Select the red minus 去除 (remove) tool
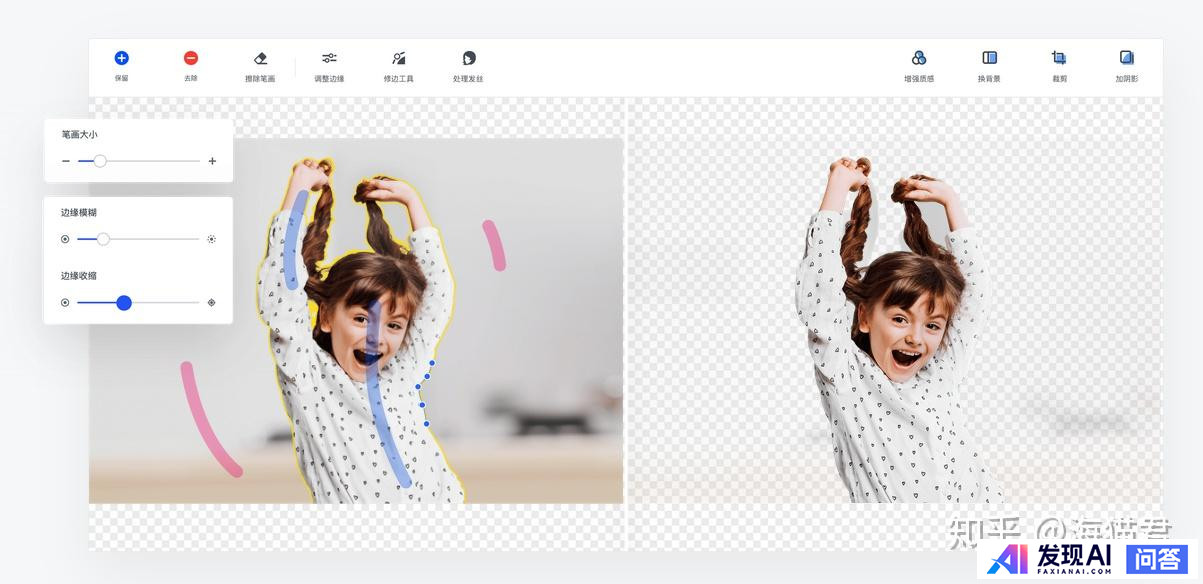Screen dimensions: 1203x584 pyautogui.click(x=191, y=59)
